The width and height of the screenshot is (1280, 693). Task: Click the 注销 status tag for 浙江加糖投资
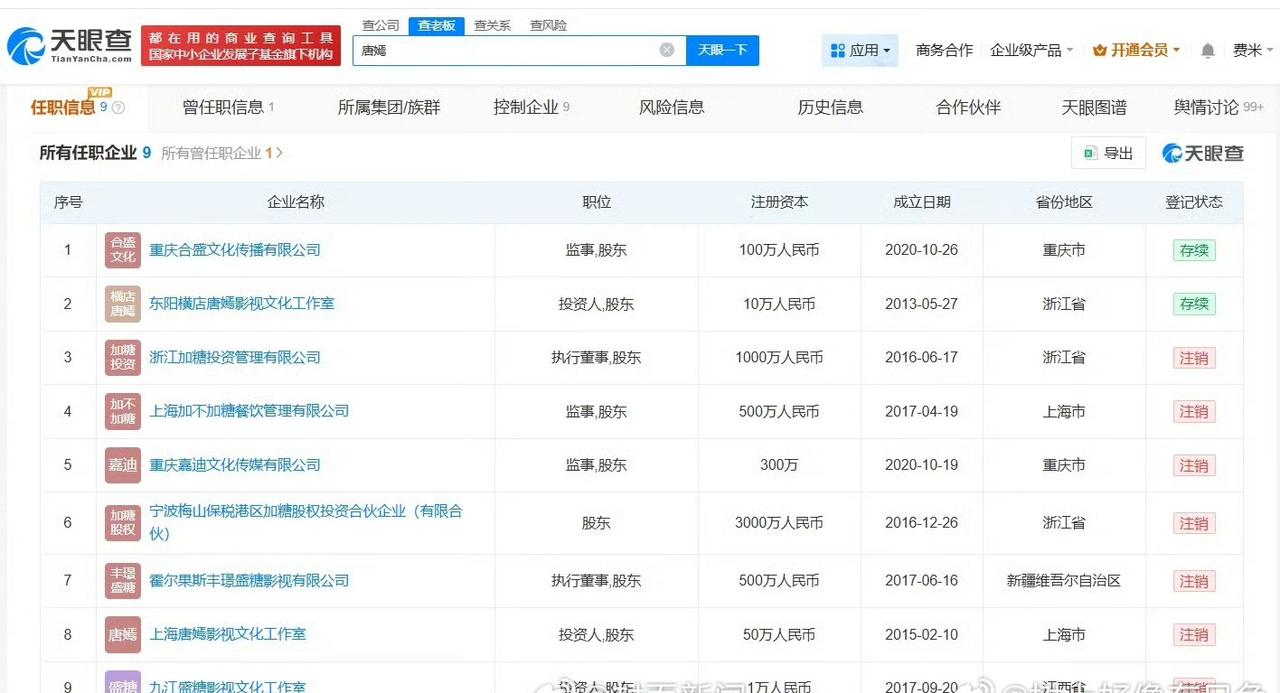coord(1194,358)
